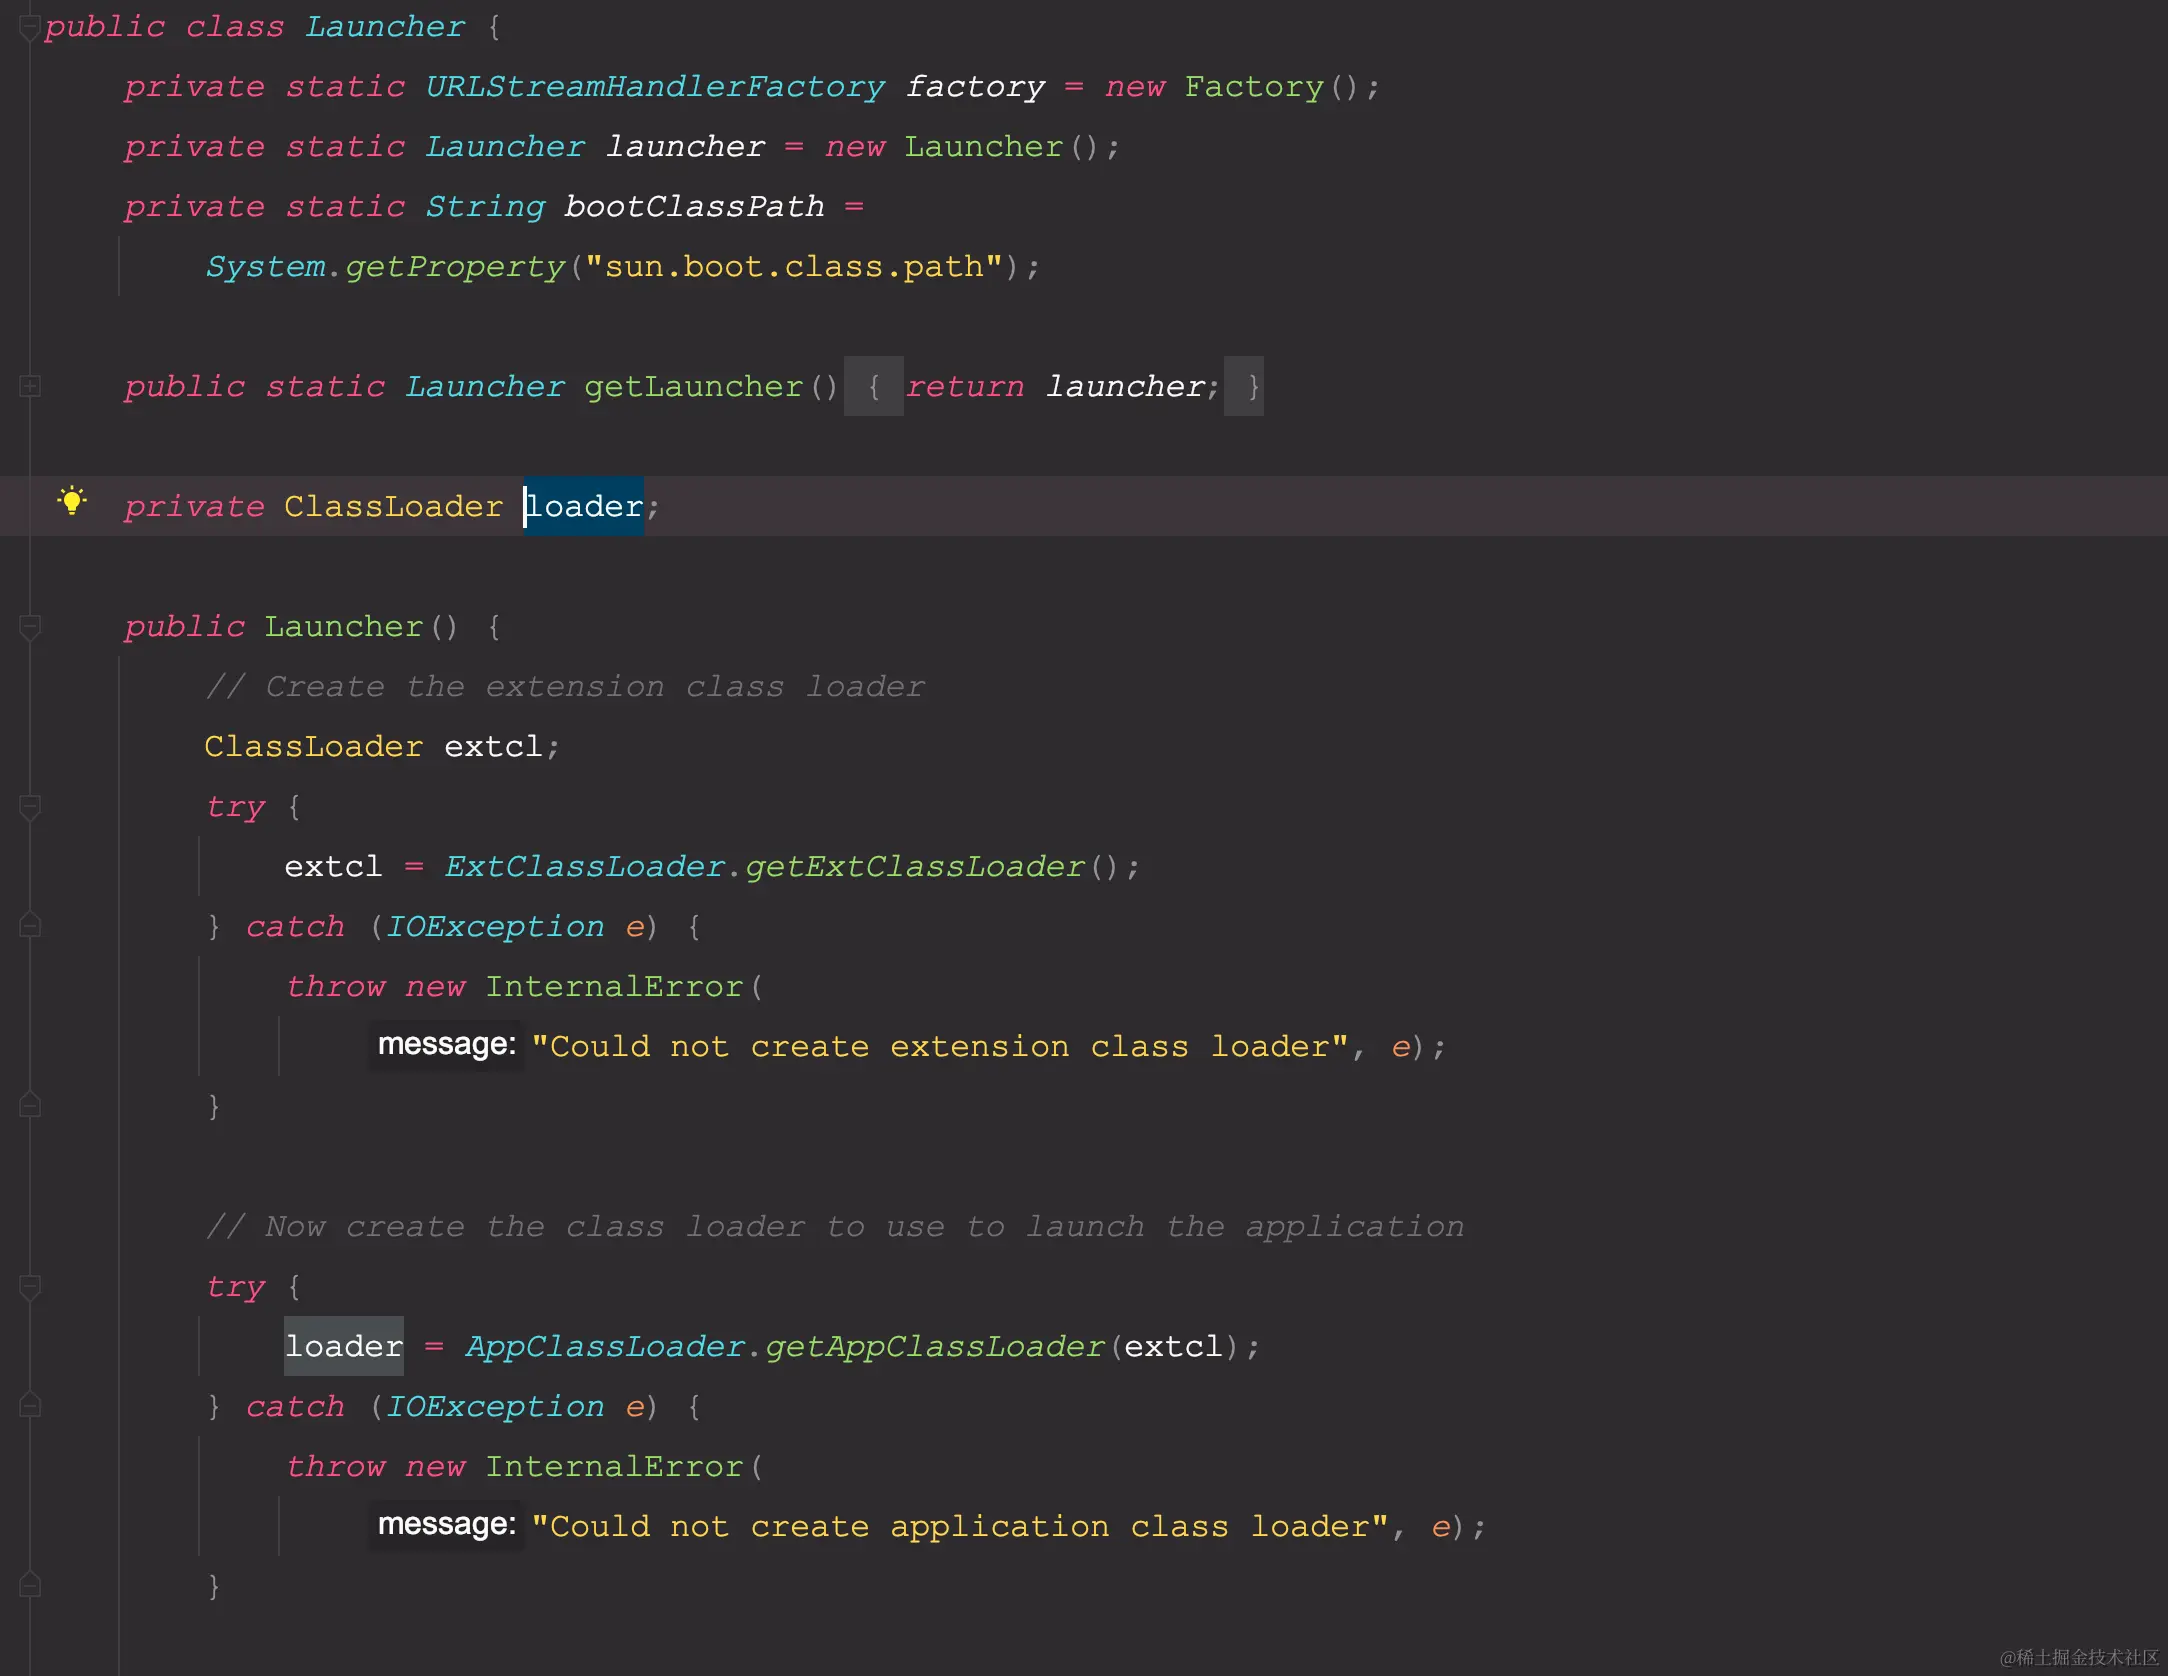The width and height of the screenshot is (2168, 1676).
Task: Collapse the Launcher() constructor fold marker
Action: (30, 627)
